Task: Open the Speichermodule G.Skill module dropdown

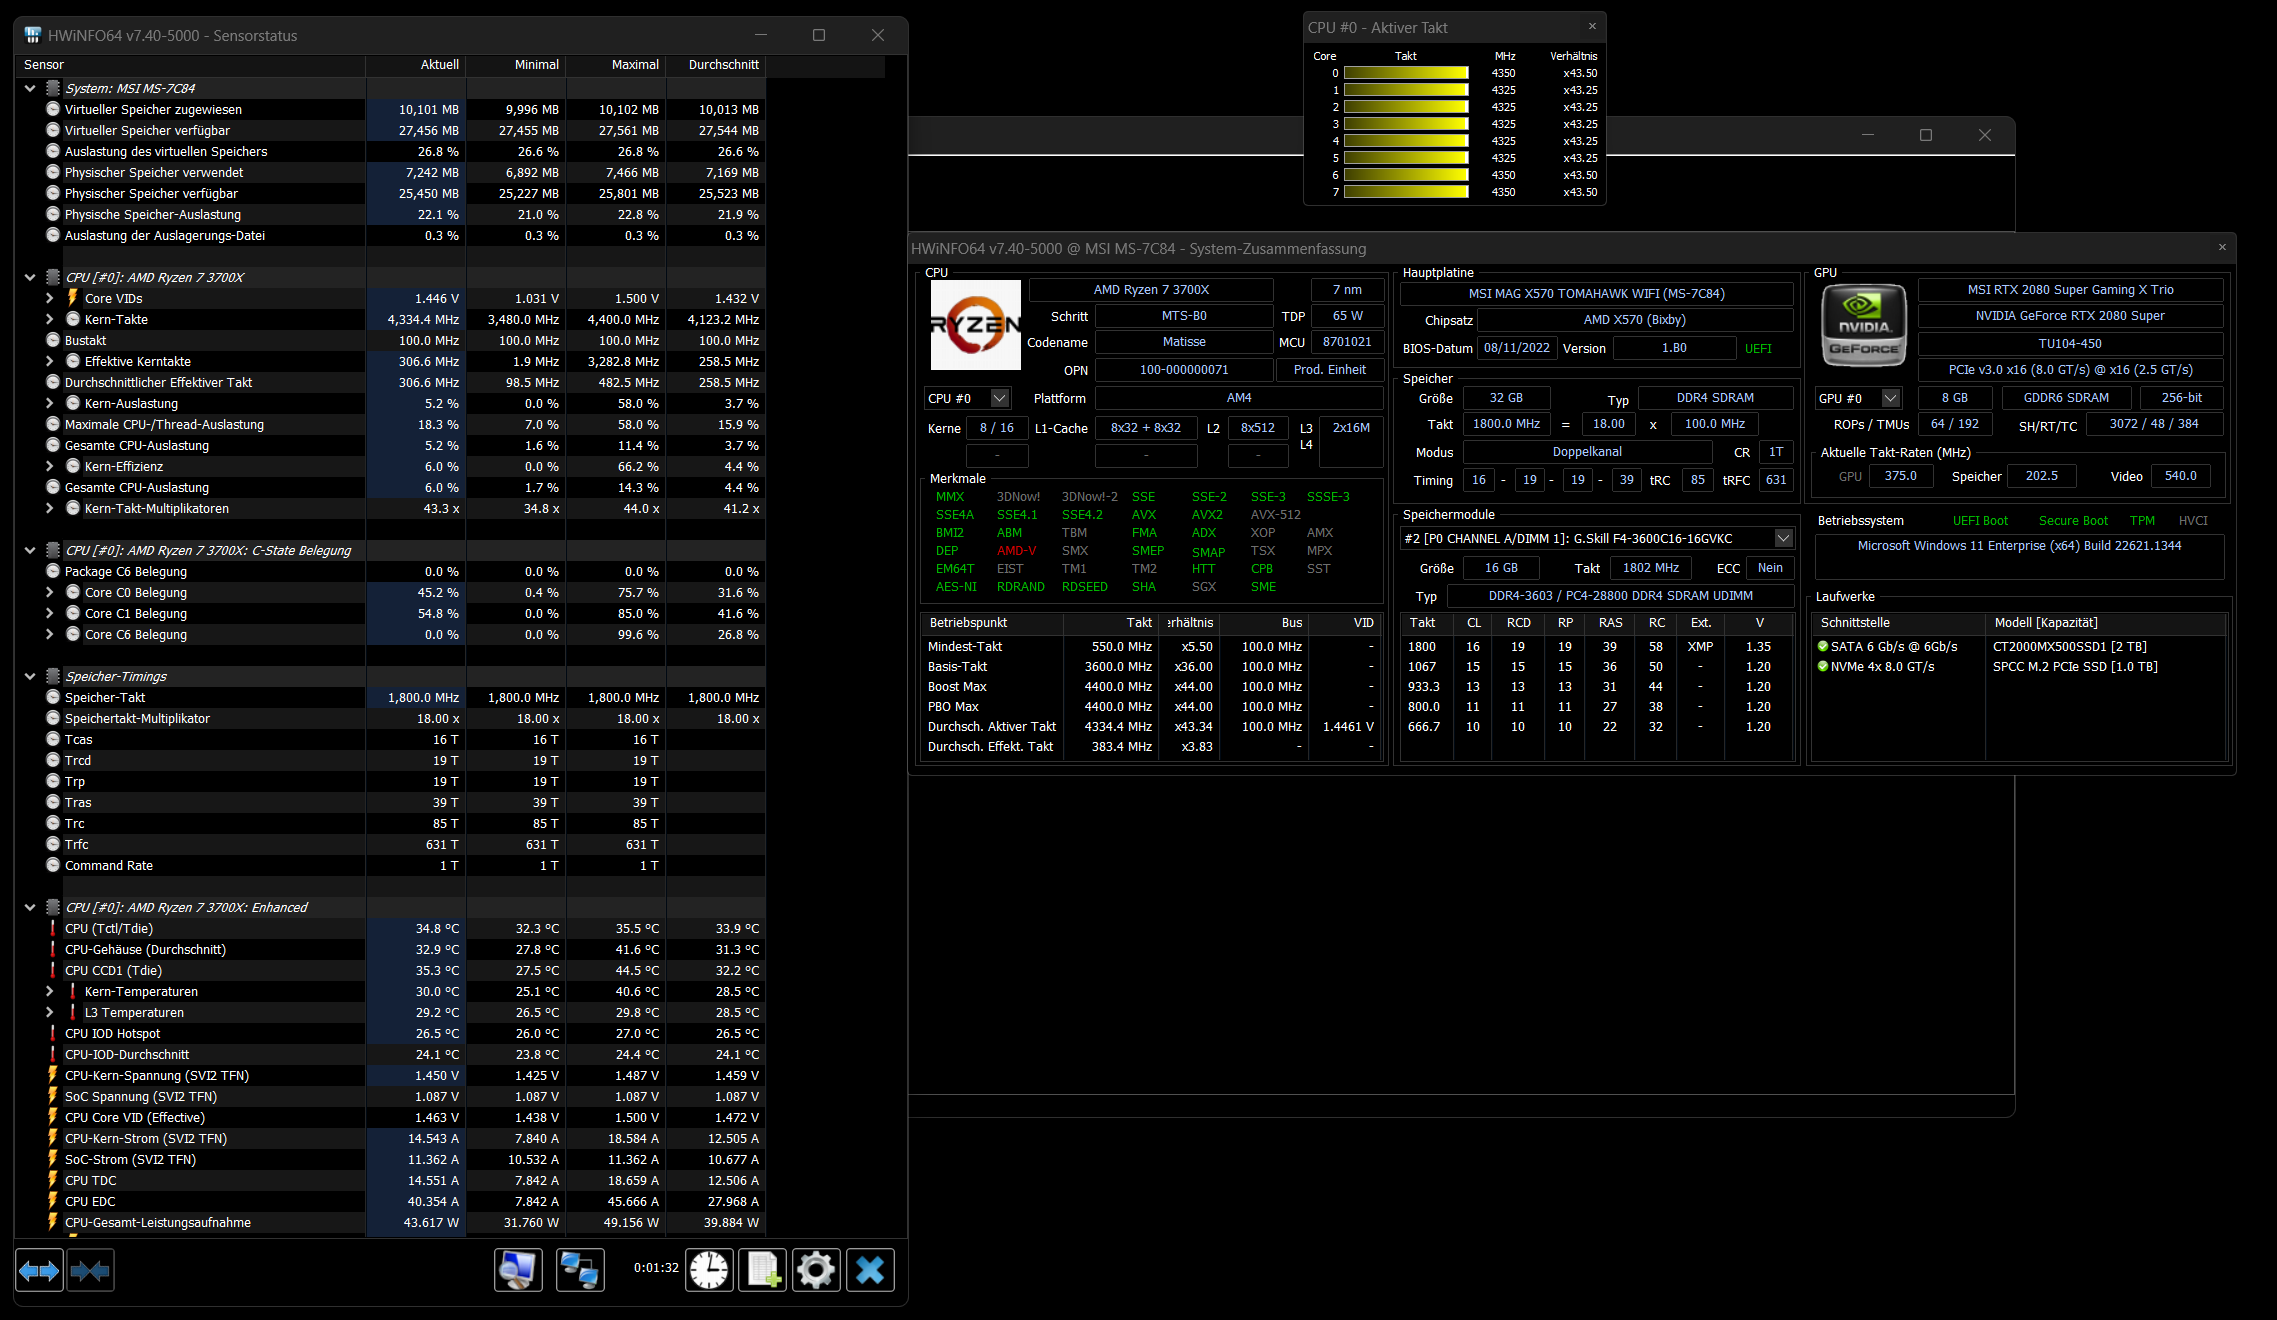Action: pyautogui.click(x=1783, y=538)
